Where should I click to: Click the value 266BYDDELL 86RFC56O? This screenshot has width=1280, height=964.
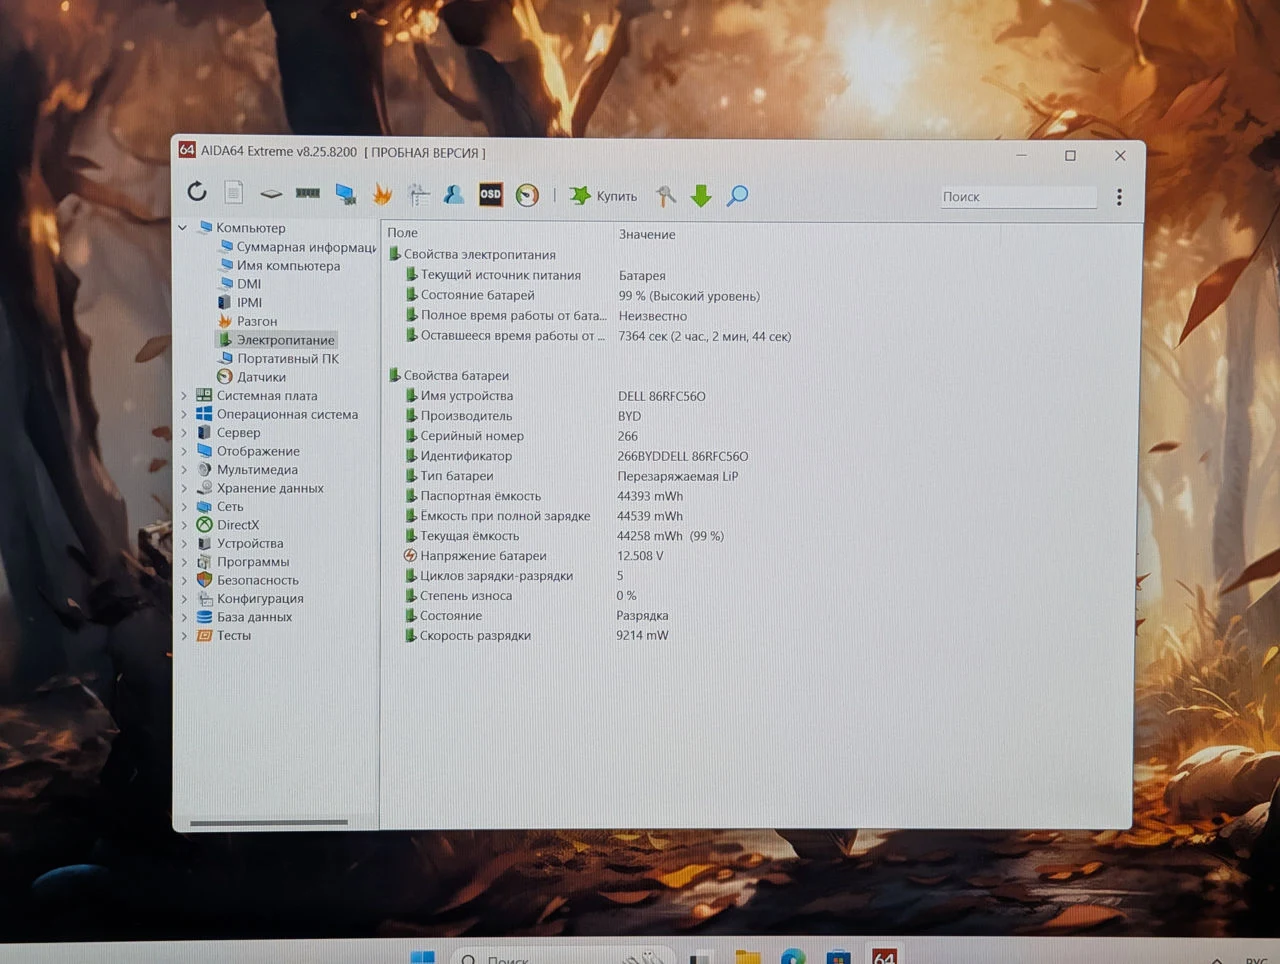[x=683, y=456]
